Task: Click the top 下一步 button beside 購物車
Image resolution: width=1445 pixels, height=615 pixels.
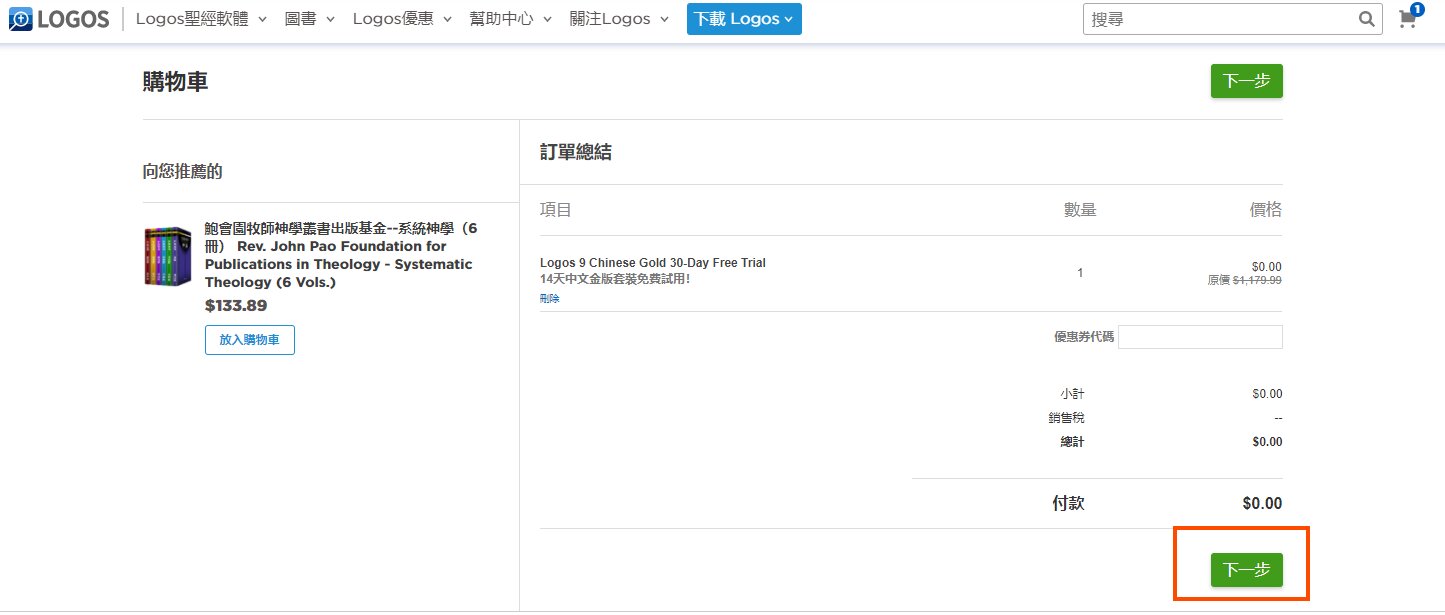Action: coord(1246,81)
